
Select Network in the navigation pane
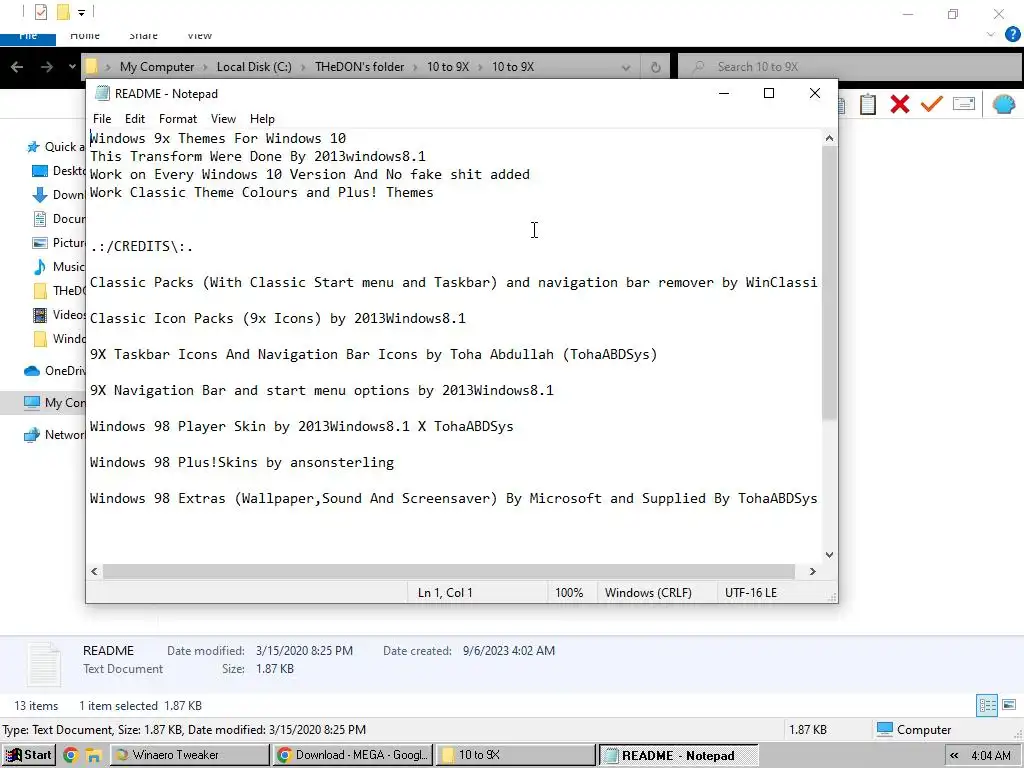click(55, 435)
